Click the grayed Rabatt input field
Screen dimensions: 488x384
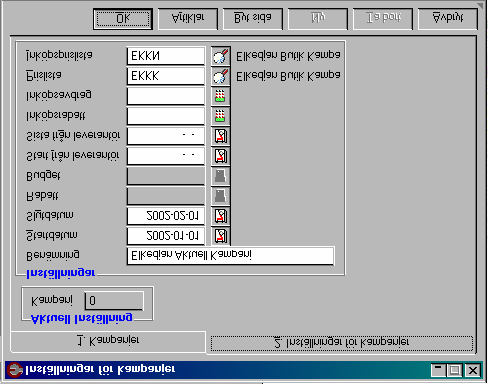click(x=166, y=196)
